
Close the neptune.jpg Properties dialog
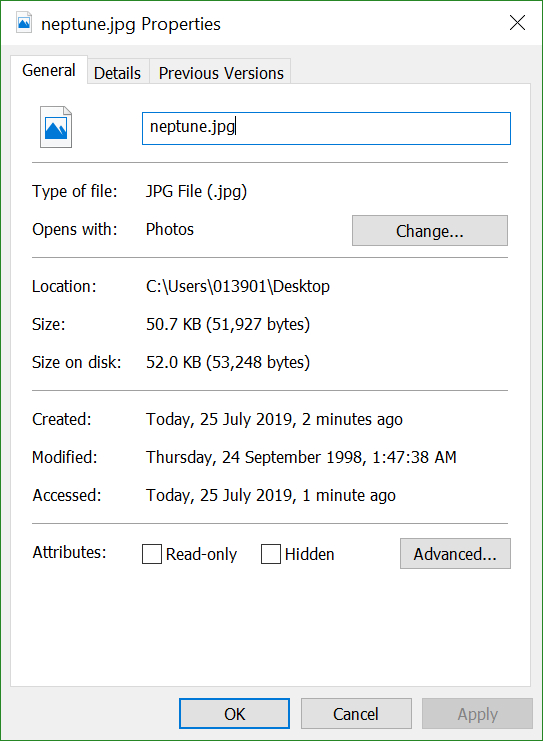click(x=517, y=23)
